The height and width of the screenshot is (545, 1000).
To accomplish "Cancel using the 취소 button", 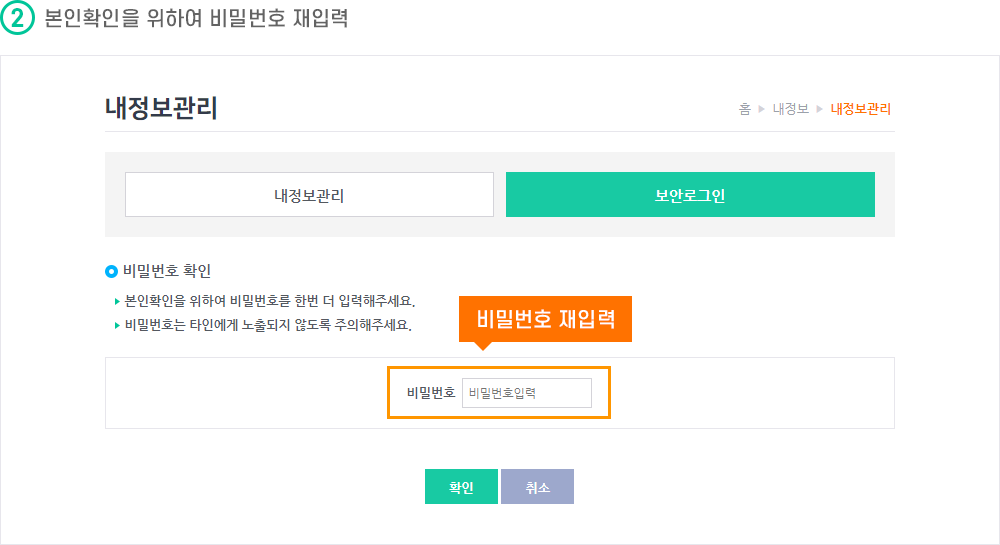I will 537,487.
